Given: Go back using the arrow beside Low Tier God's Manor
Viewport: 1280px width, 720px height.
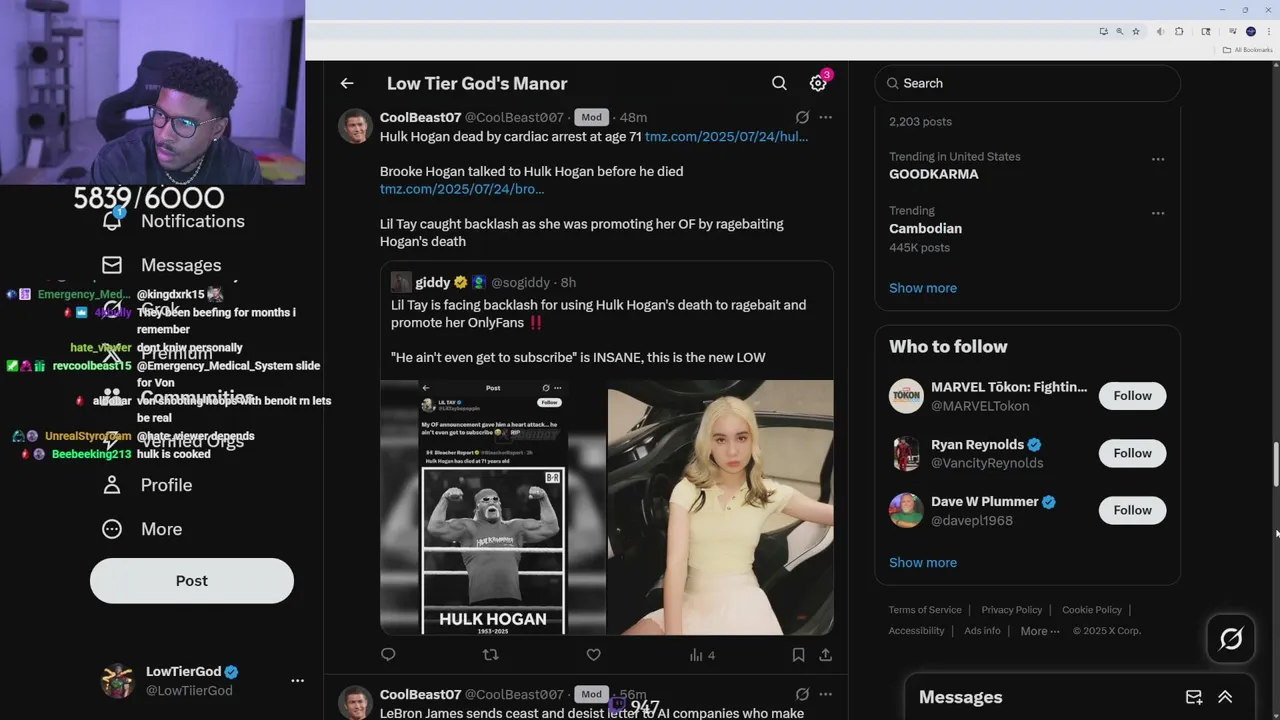Looking at the screenshot, I should pyautogui.click(x=347, y=83).
